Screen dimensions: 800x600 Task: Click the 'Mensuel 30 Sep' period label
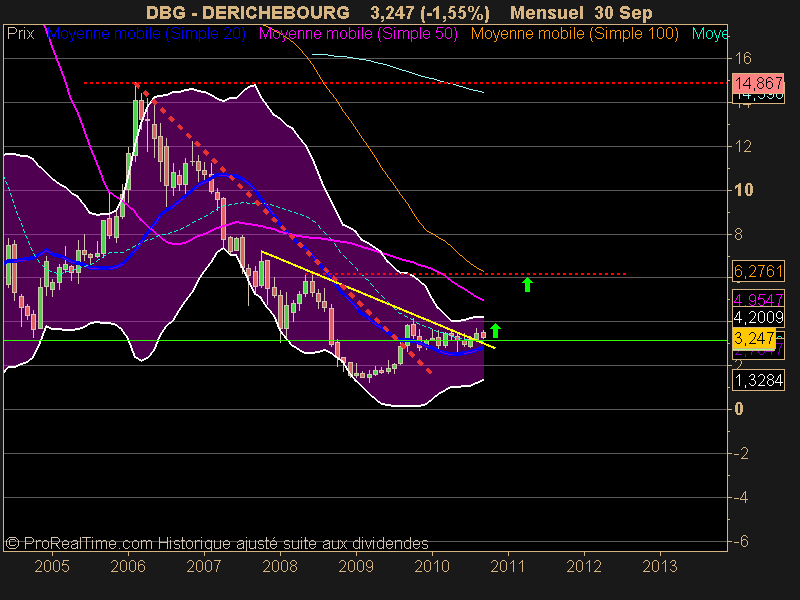pyautogui.click(x=581, y=13)
